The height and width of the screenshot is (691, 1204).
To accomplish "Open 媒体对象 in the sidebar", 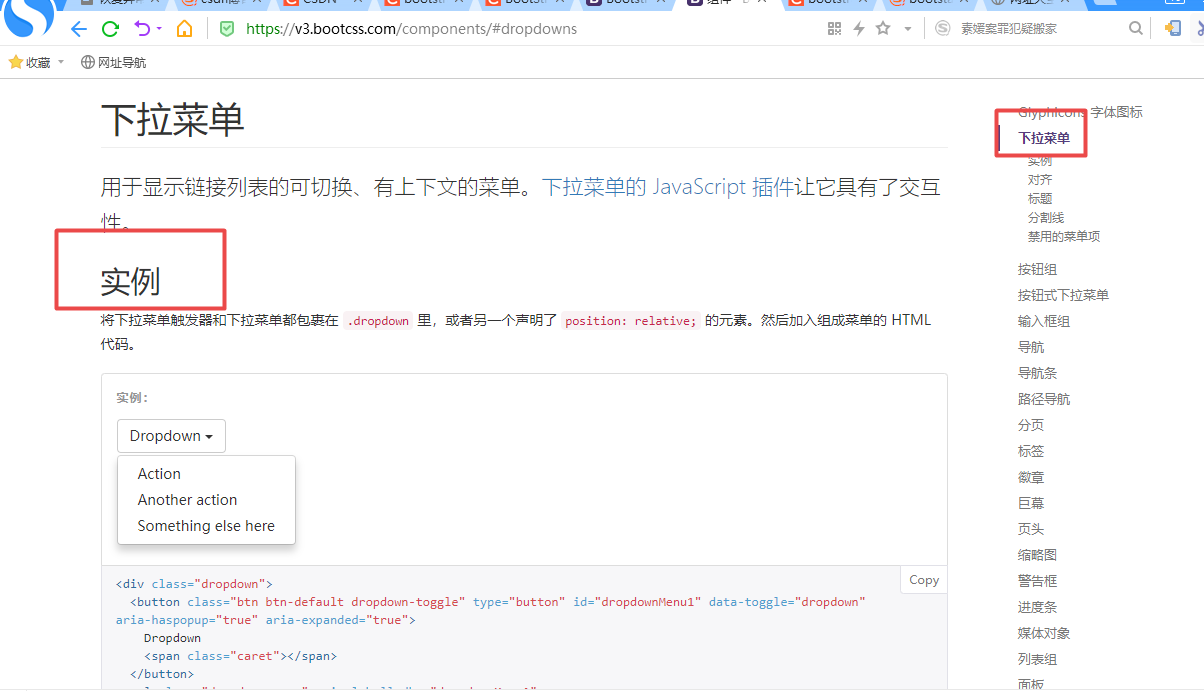I will point(1044,633).
